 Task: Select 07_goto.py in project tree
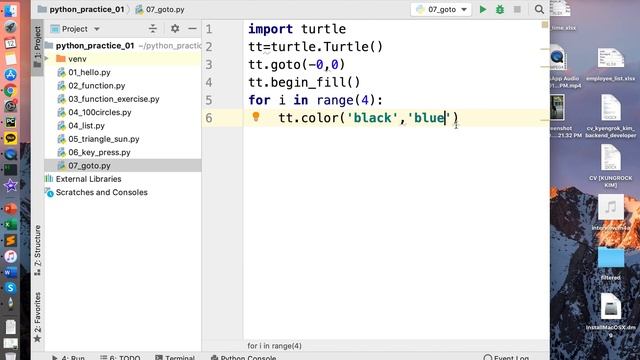[x=89, y=166]
